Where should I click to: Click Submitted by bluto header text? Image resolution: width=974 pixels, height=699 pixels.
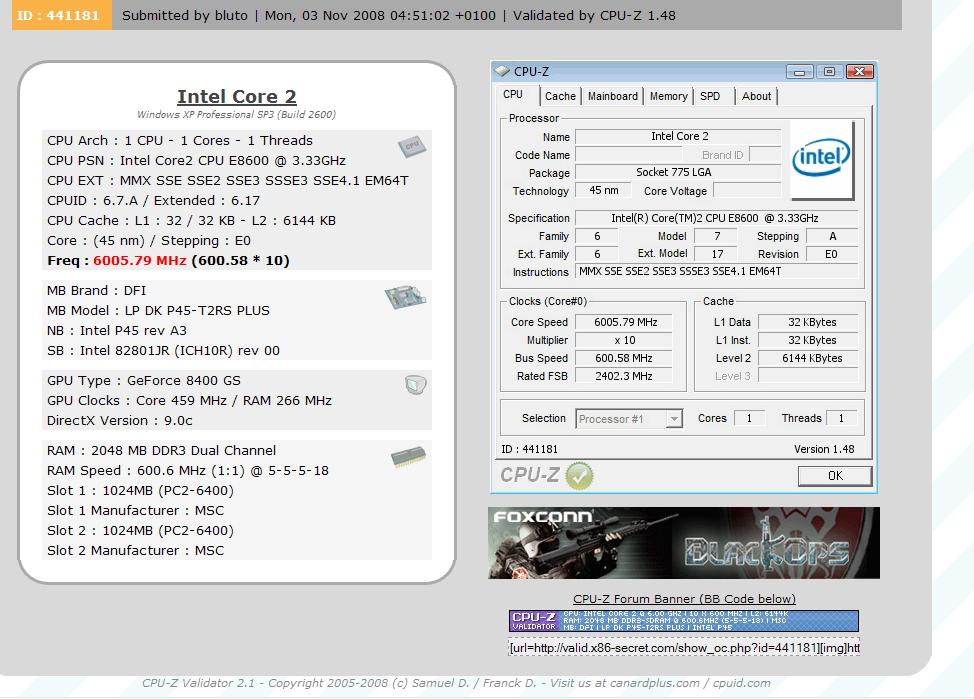(184, 16)
